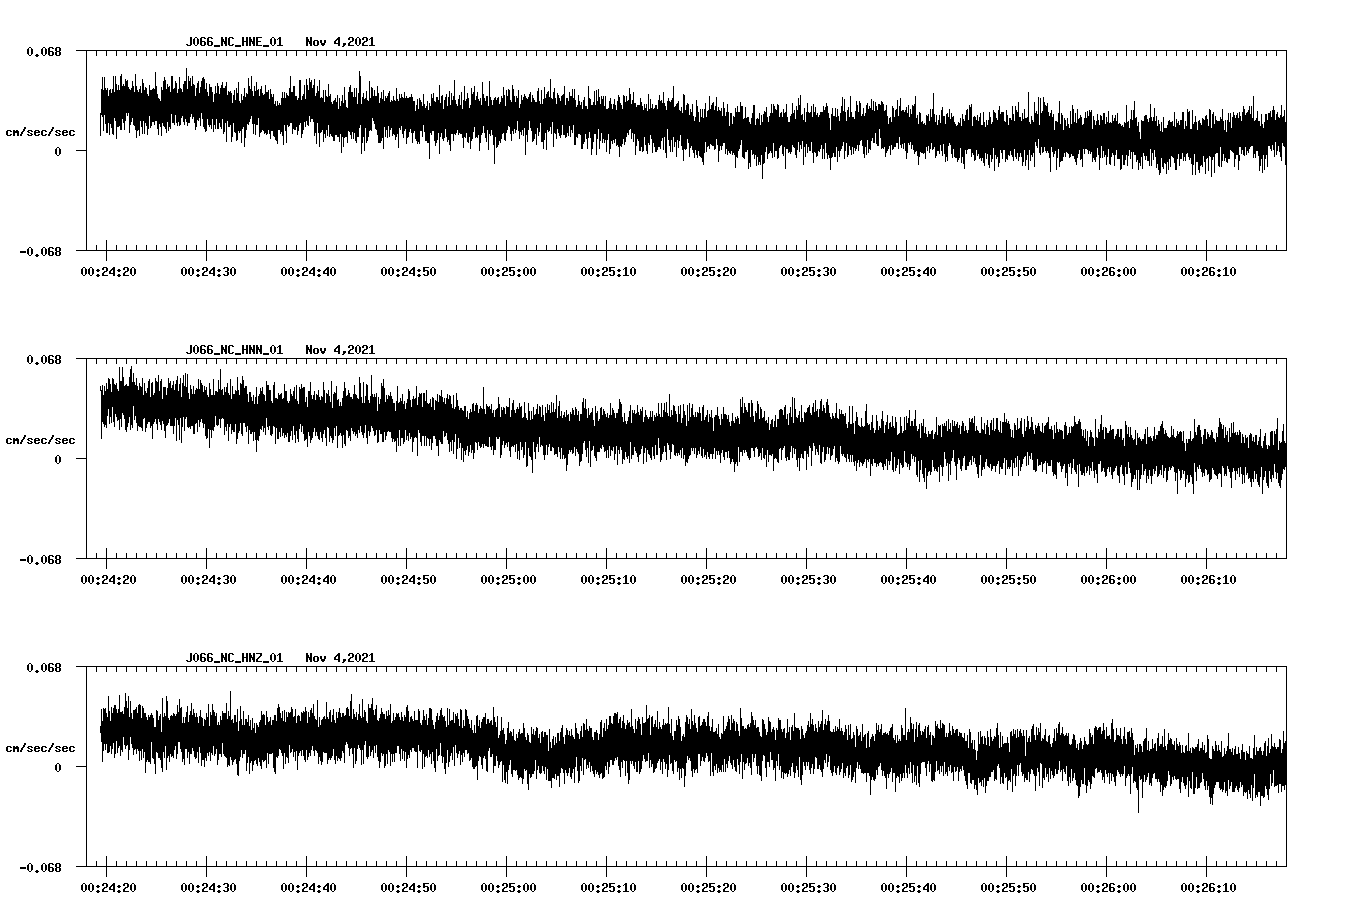Select 00:26:00 tick label under HNN plot

point(1108,580)
